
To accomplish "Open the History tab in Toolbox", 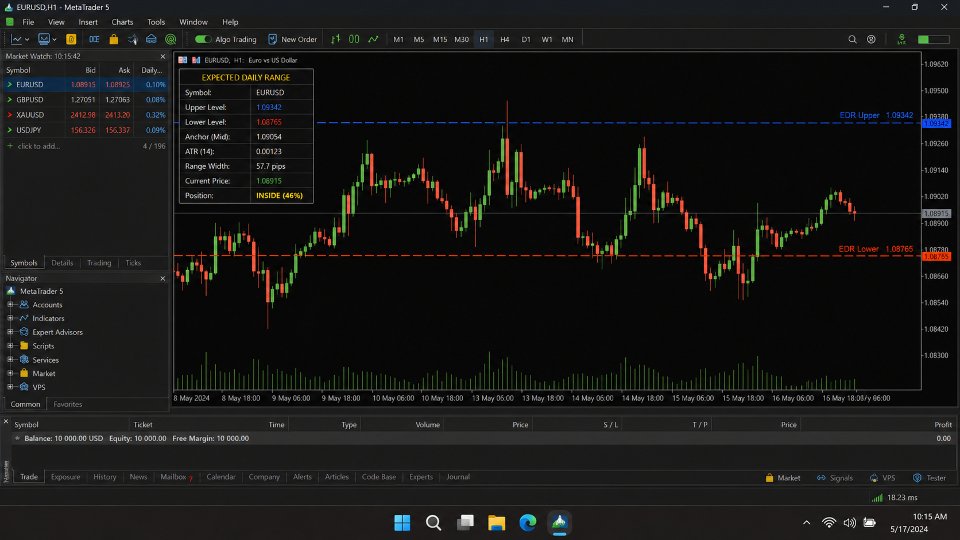I will (105, 476).
